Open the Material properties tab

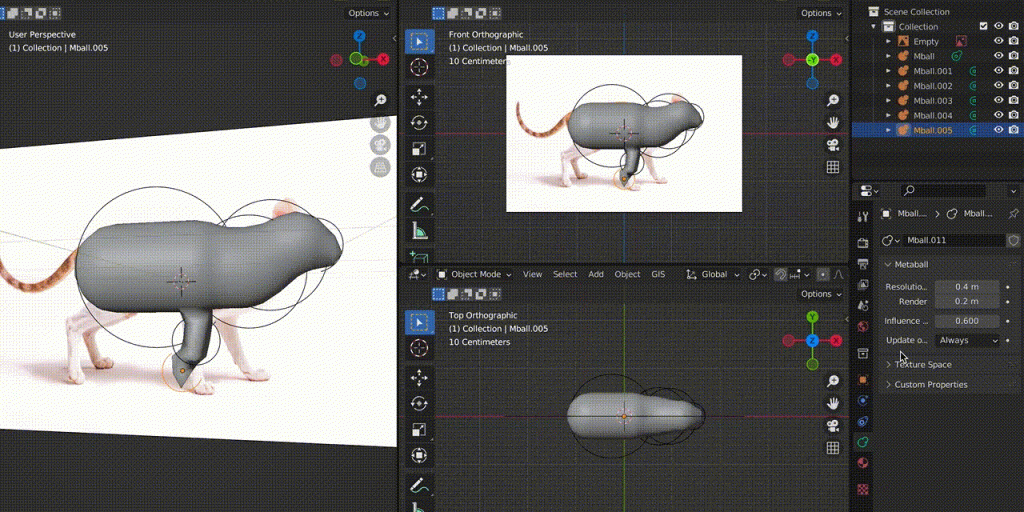(863, 463)
